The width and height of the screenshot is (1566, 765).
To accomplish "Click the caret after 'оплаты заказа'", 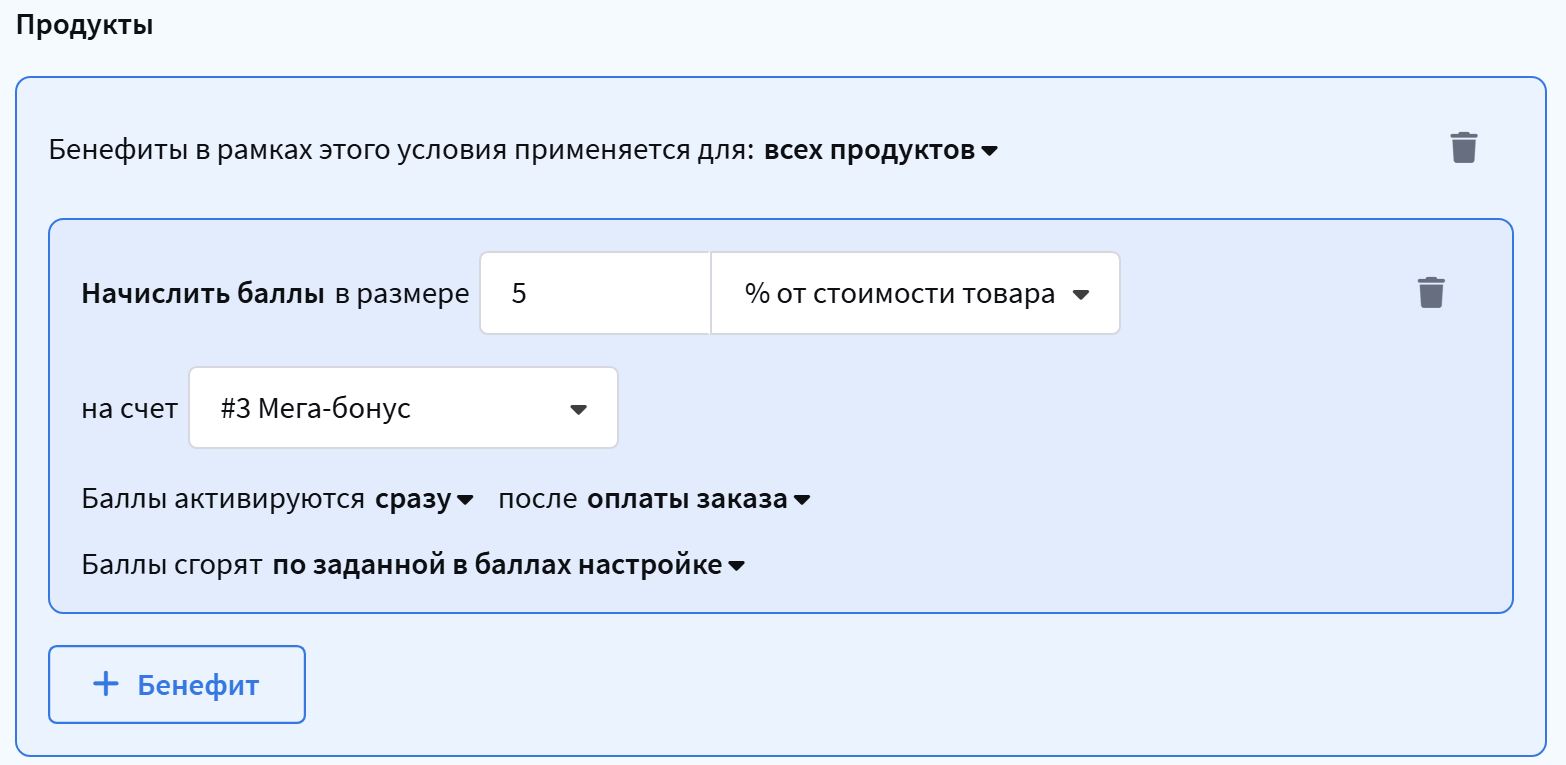I will click(802, 501).
